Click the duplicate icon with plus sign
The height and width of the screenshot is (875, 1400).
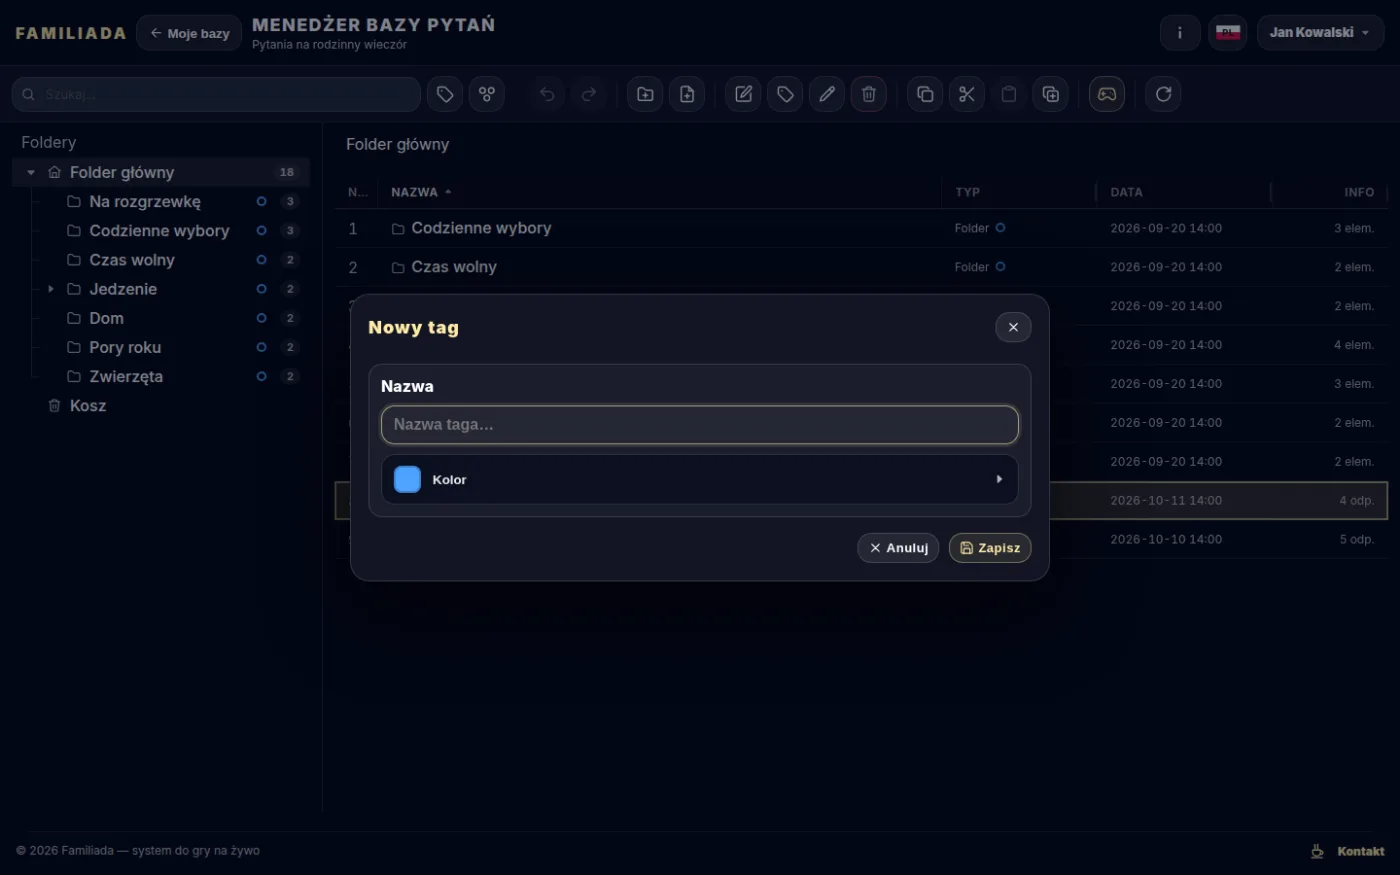click(1051, 94)
